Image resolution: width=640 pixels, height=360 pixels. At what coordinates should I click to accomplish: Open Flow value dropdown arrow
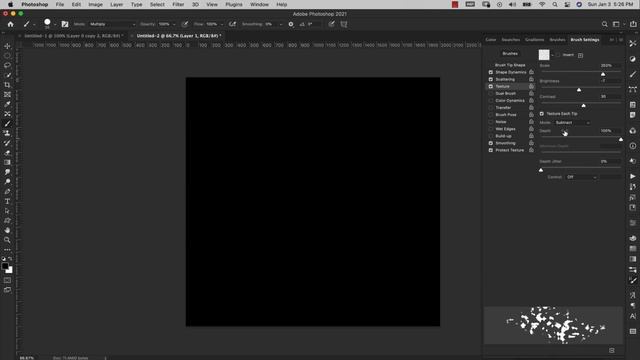click(x=222, y=24)
